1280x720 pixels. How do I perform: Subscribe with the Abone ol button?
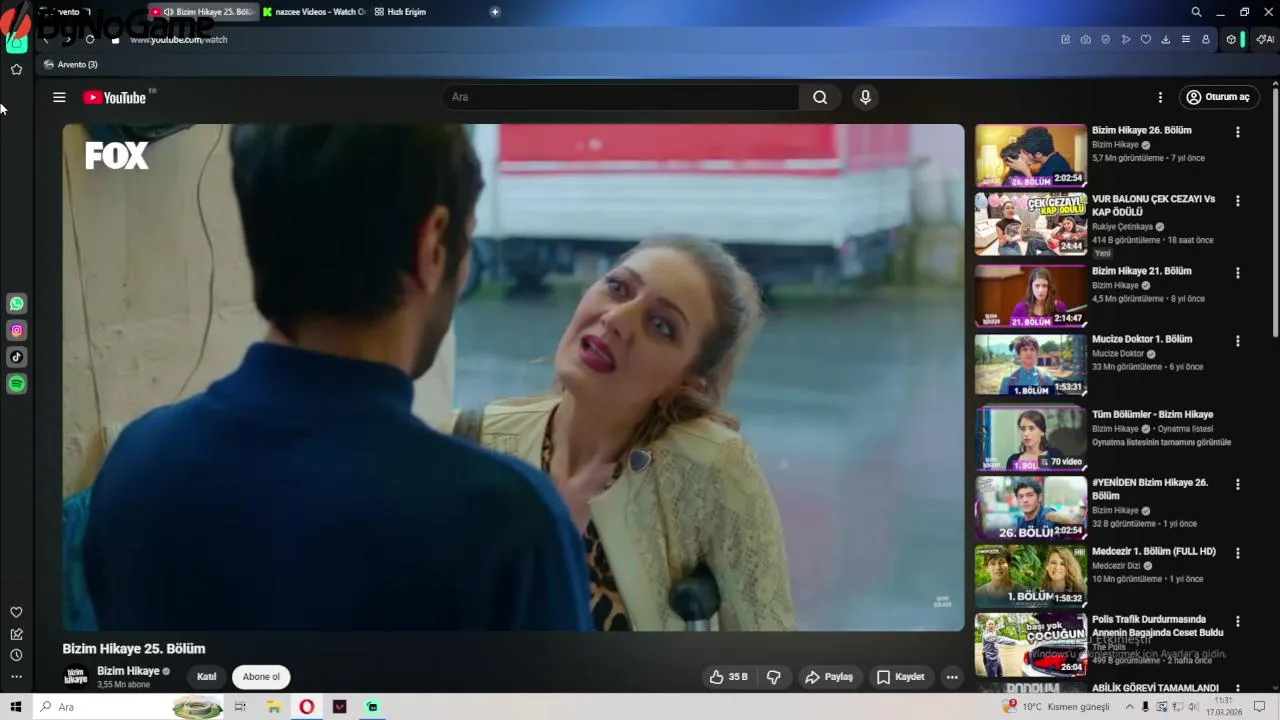pyautogui.click(x=261, y=677)
